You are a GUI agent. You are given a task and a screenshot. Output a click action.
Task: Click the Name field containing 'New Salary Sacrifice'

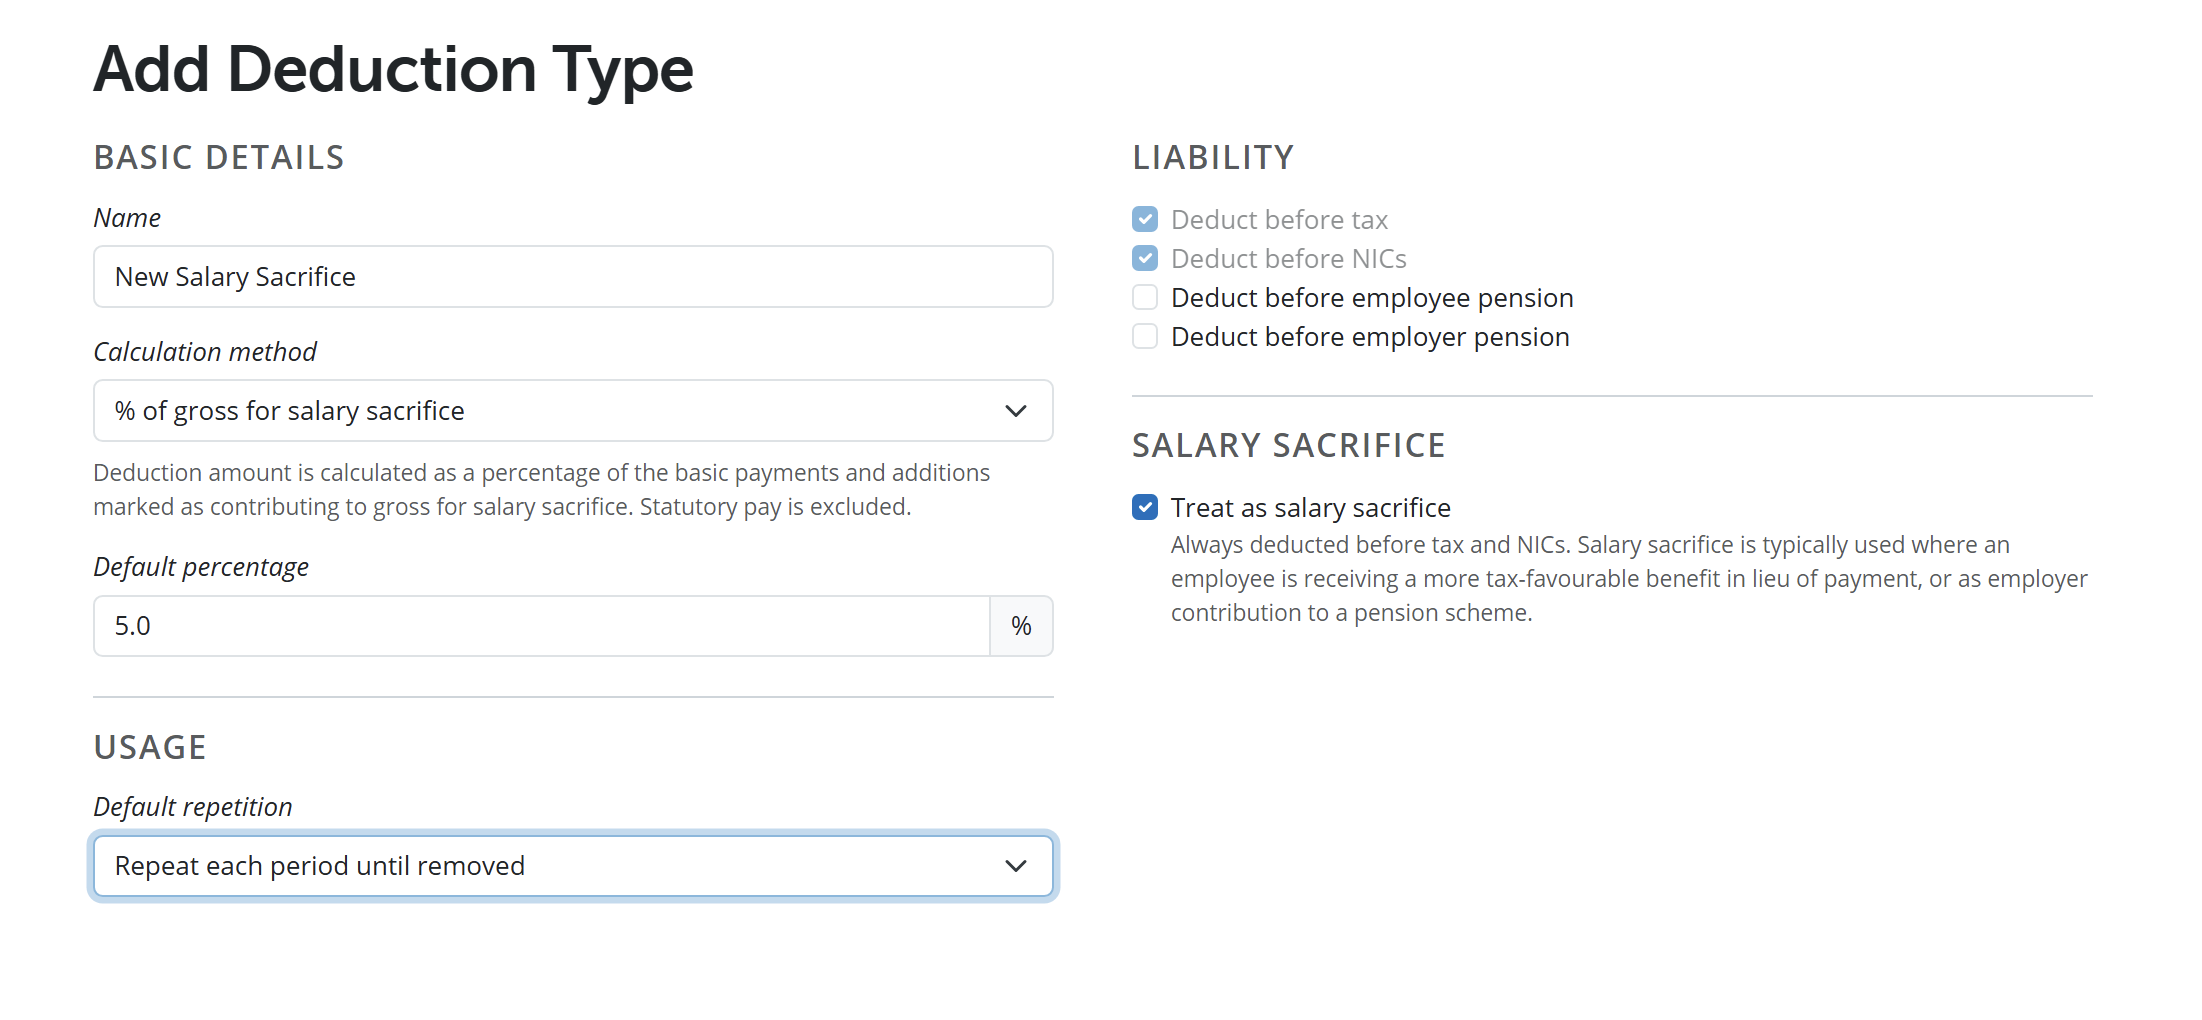[x=573, y=277]
